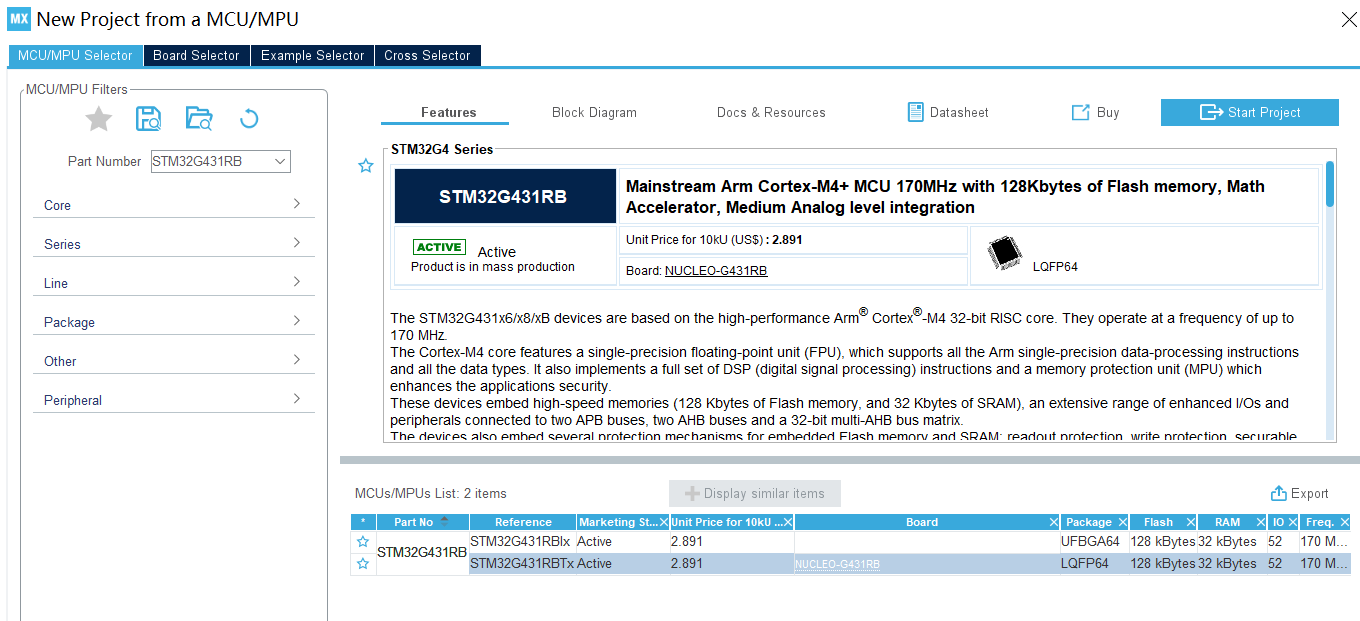The width and height of the screenshot is (1360, 621).
Task: Open NUCLEO-G431RB board link in description
Action: [x=716, y=271]
